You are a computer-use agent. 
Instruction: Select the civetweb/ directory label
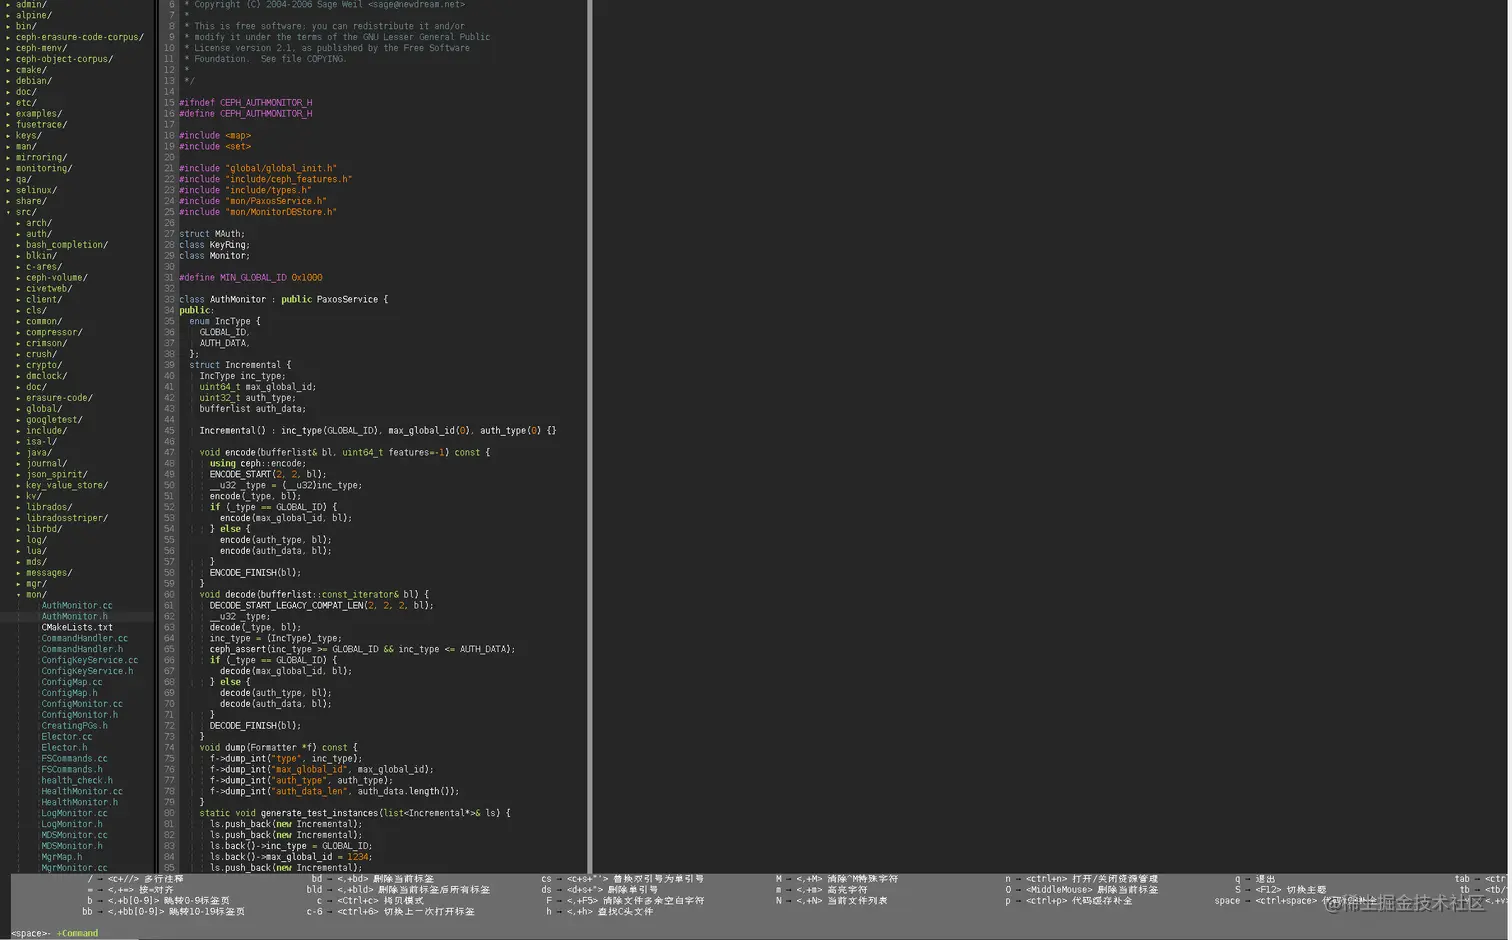pos(49,288)
